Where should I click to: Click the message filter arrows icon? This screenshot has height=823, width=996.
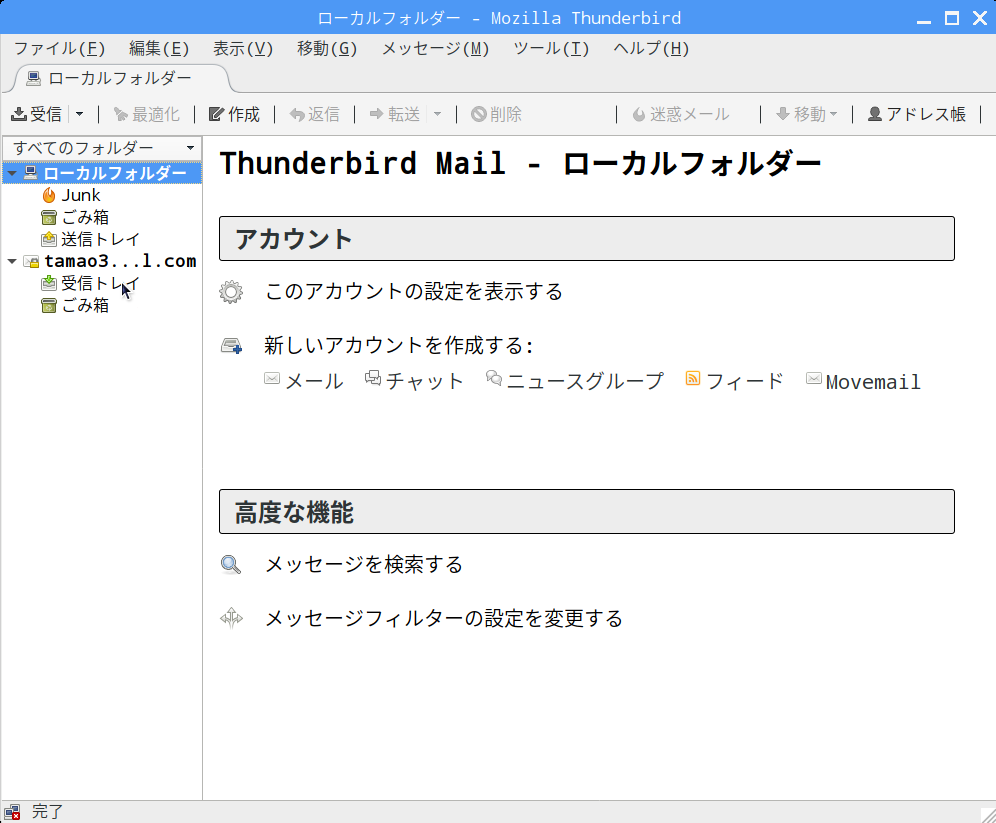(231, 618)
